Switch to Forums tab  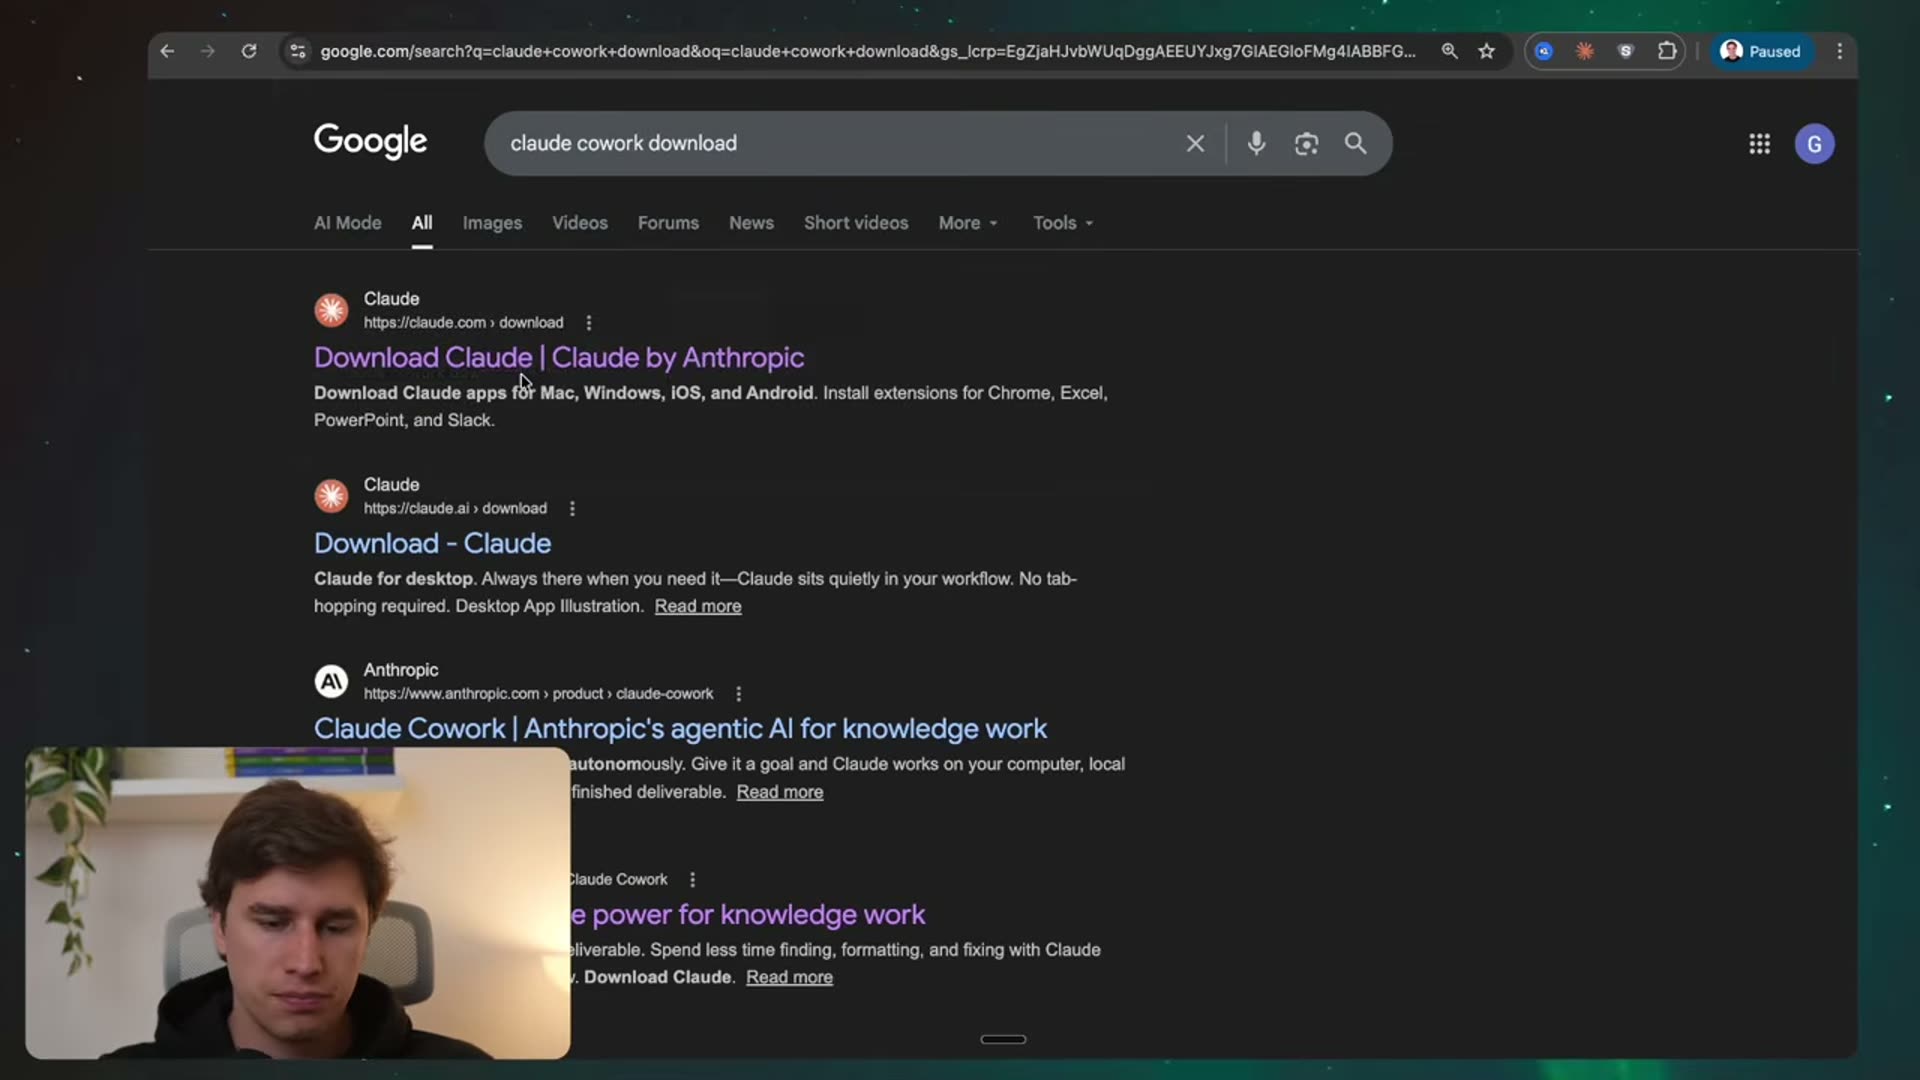[668, 223]
